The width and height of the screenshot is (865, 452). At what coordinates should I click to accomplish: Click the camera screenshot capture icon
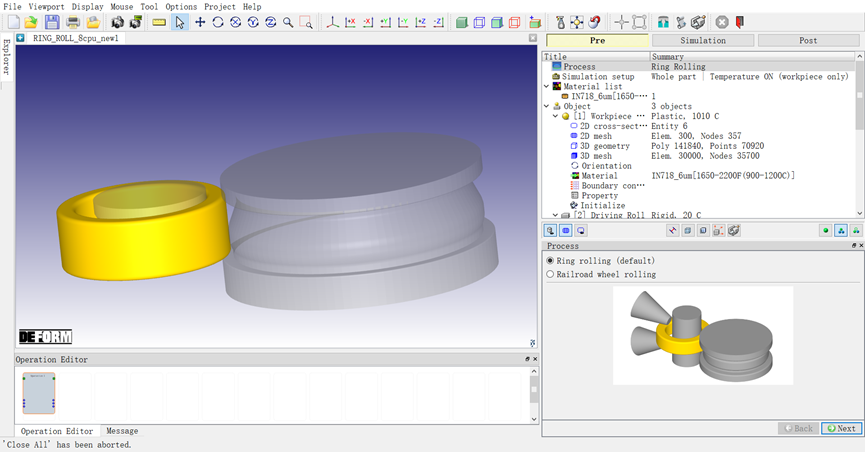pos(118,22)
